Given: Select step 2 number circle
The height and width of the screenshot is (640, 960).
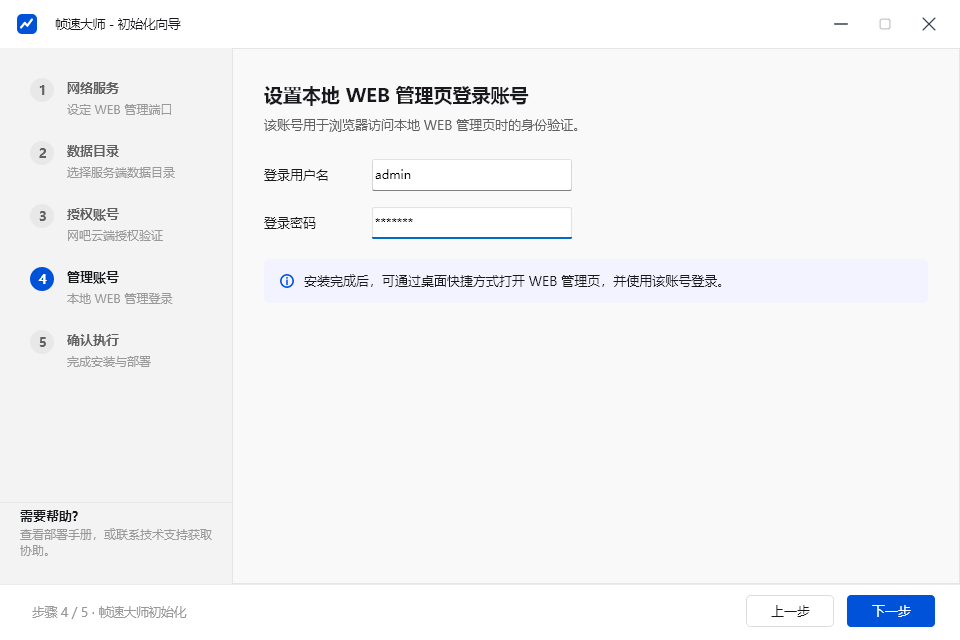Looking at the screenshot, I should pyautogui.click(x=42, y=153).
